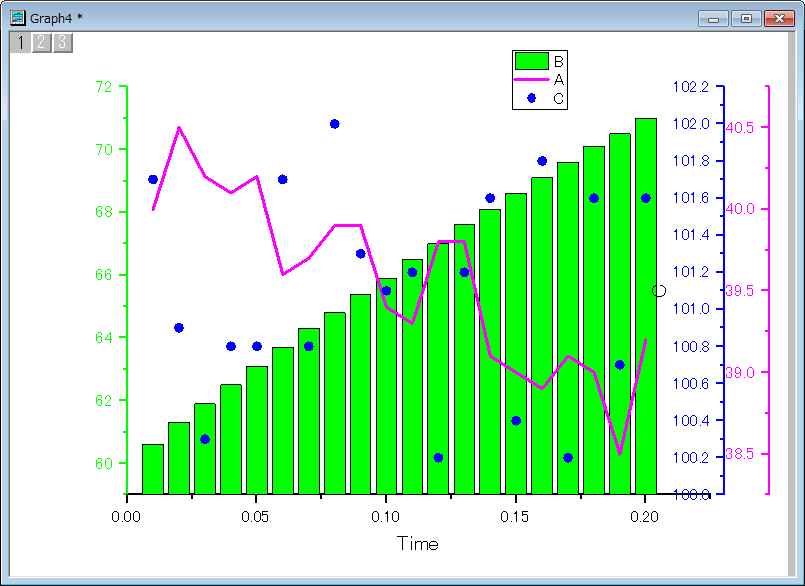
Task: Switch to layer 3 icon
Action: click(x=63, y=43)
